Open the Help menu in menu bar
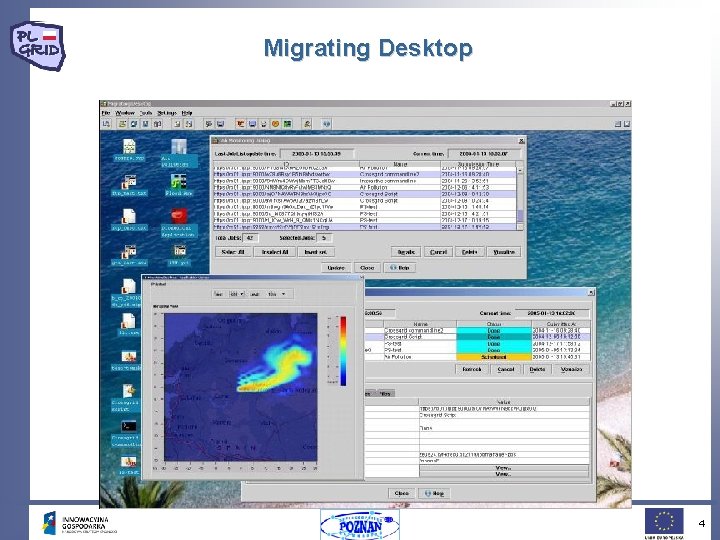The image size is (720, 540). 187,113
